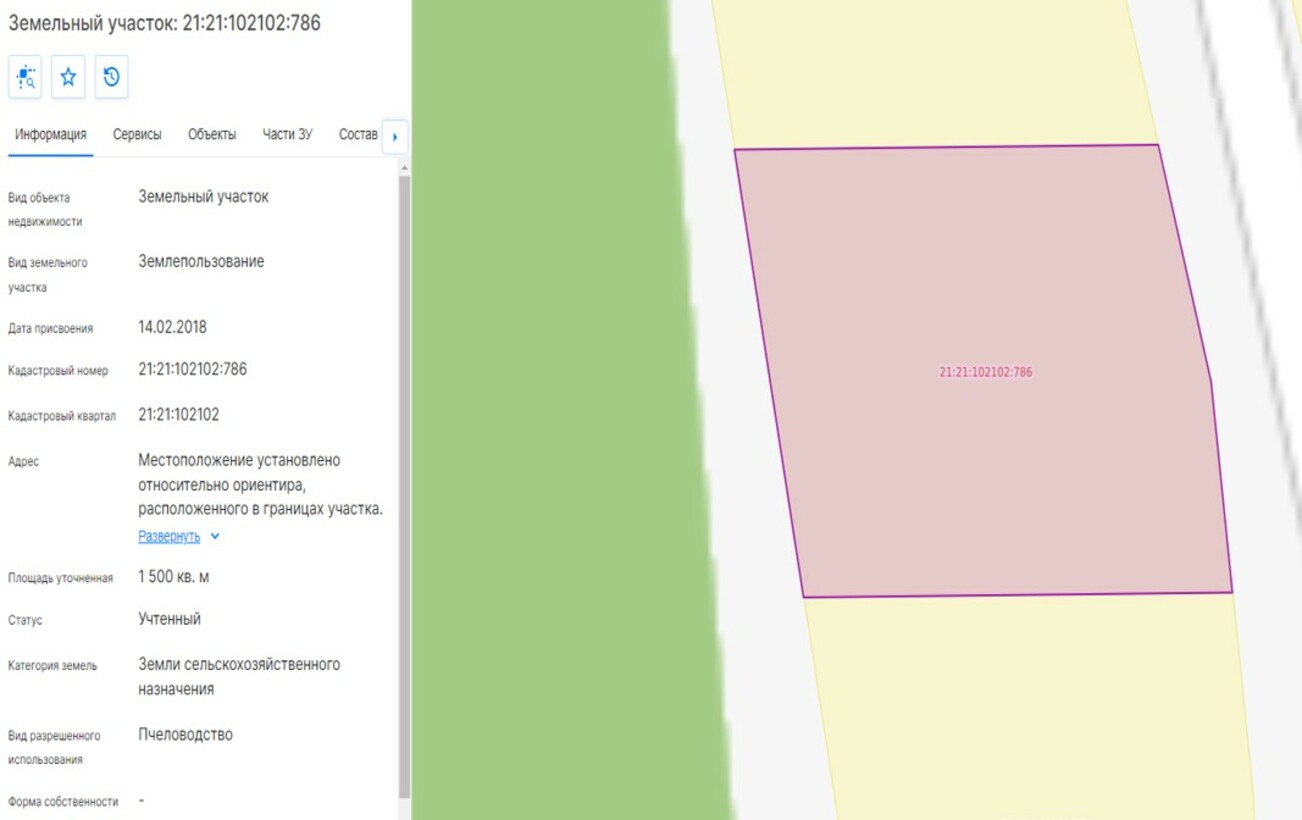Click the area value 1 500 кв. м
The image size is (1302, 820).
coord(173,577)
